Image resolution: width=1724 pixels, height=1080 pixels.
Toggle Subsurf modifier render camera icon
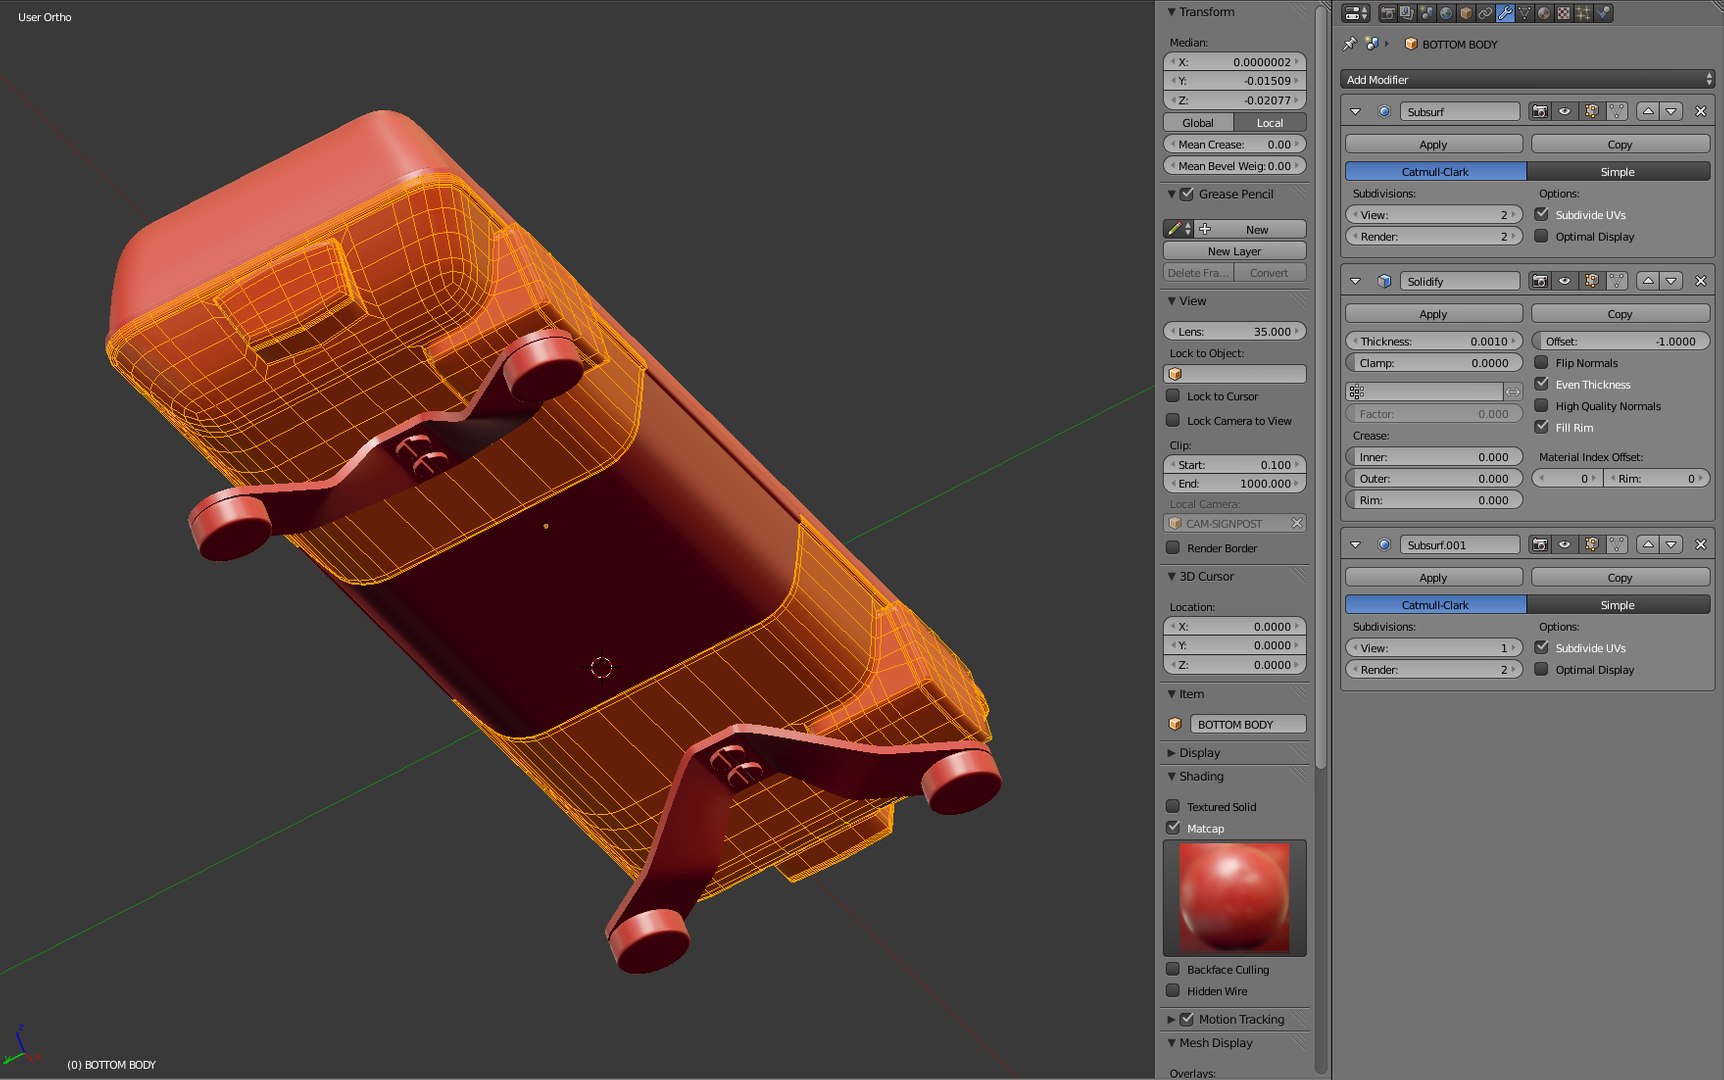click(x=1540, y=112)
